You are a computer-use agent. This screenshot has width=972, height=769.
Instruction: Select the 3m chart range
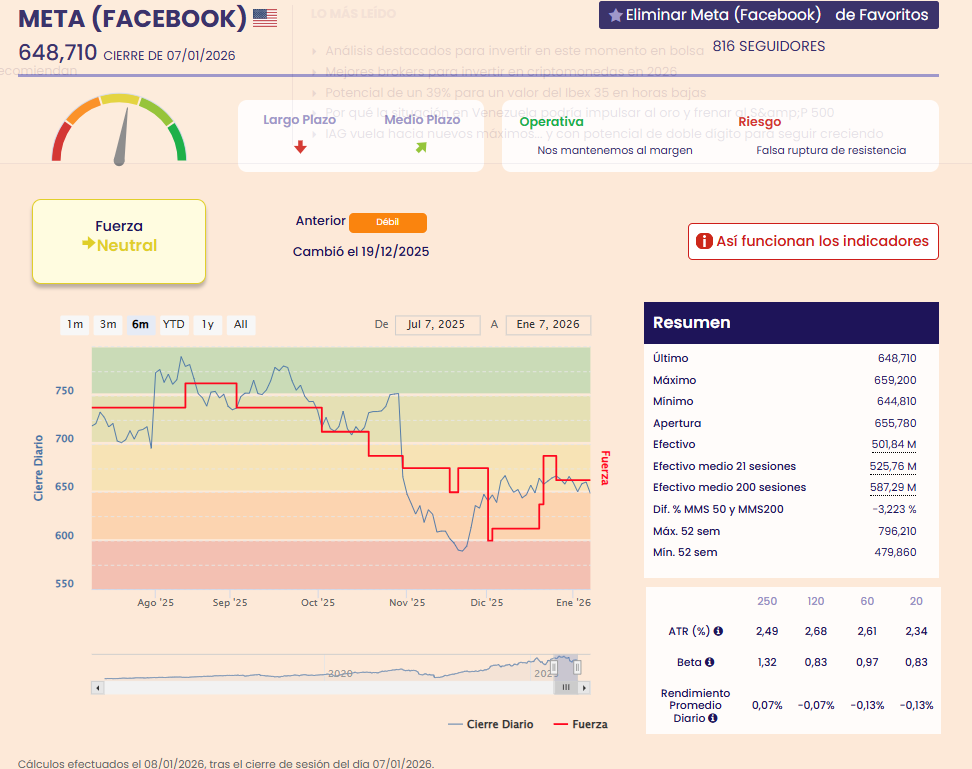tap(108, 324)
